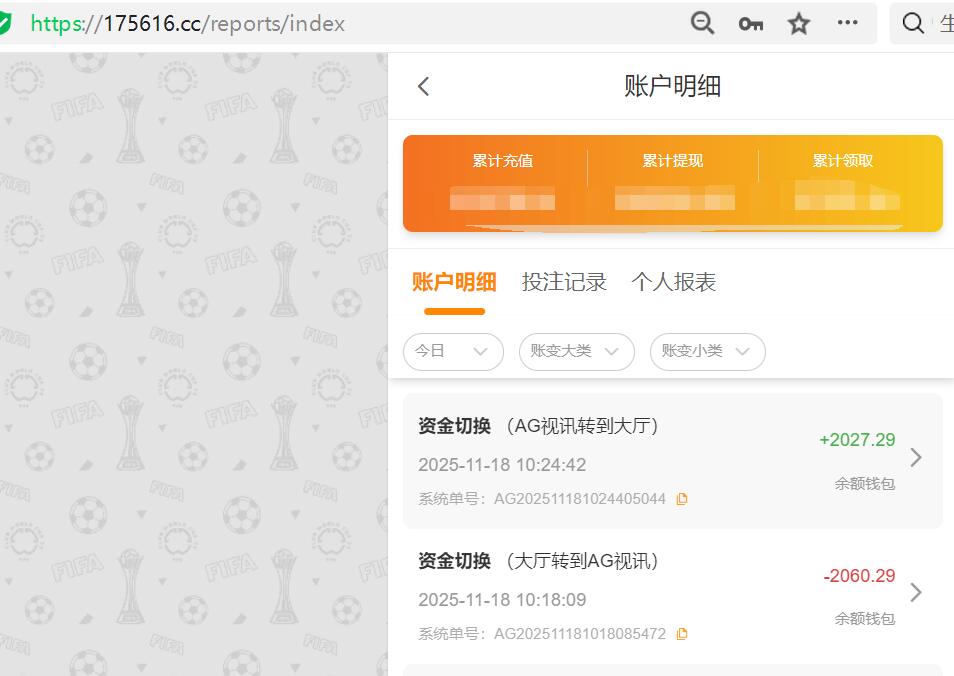Image resolution: width=954 pixels, height=676 pixels.
Task: Expand the +2027.29 资金切换 record details
Action: (916, 455)
